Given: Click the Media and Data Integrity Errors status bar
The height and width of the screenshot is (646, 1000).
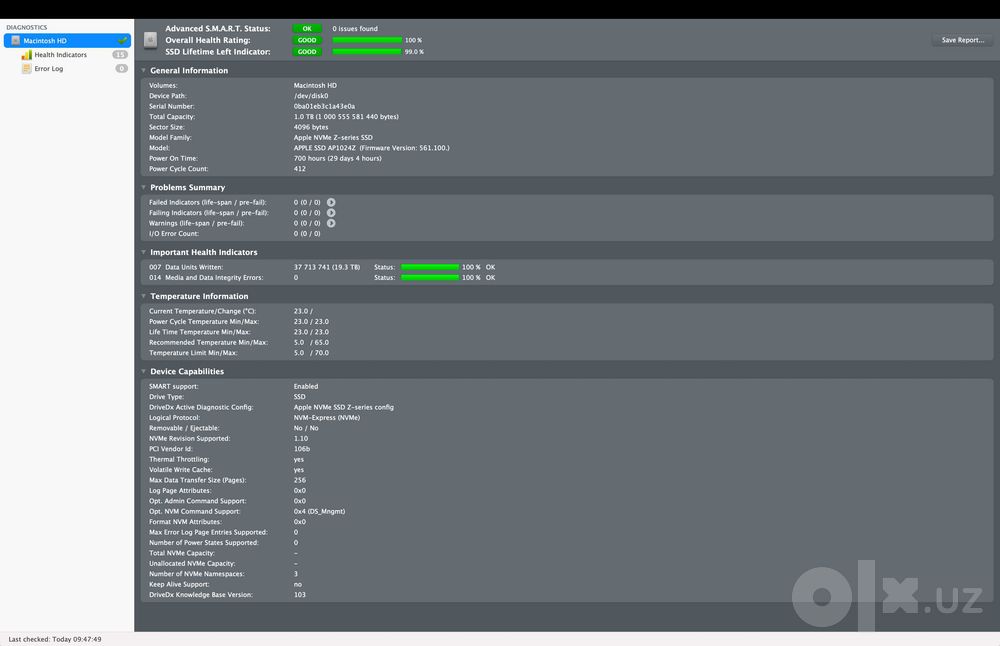Looking at the screenshot, I should click(430, 277).
